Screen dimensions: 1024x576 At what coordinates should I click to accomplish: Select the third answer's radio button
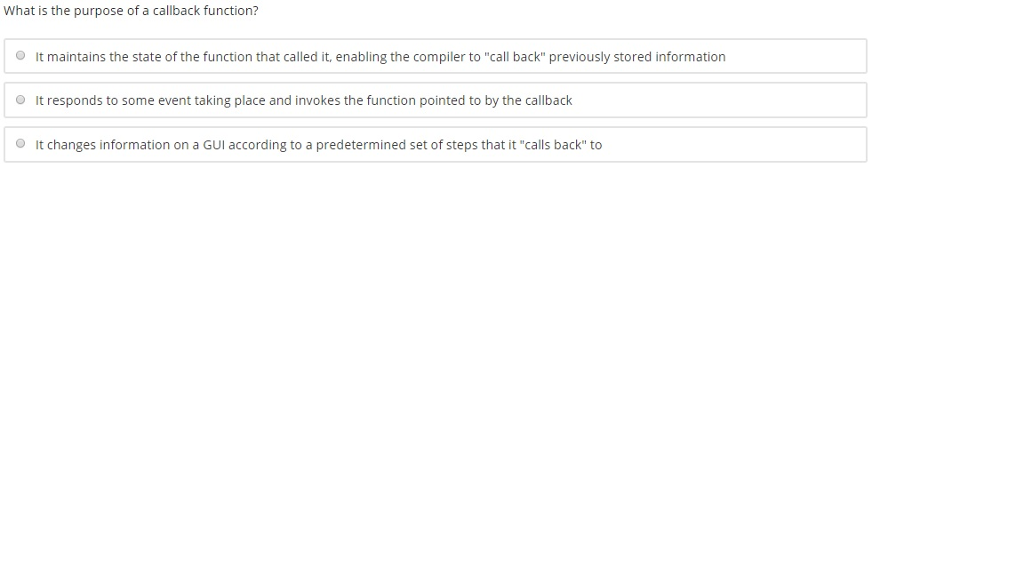[20, 143]
